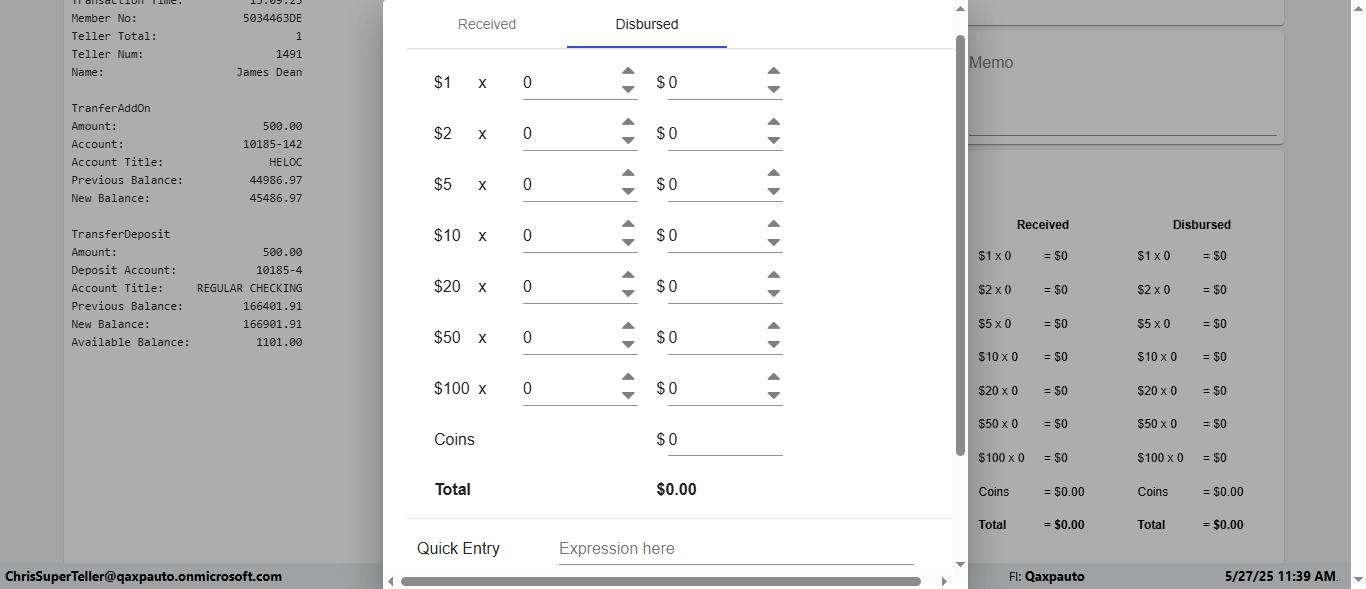Raise the $20 bill count up arrow
Viewport: 1366px width, 589px height.
click(x=628, y=275)
